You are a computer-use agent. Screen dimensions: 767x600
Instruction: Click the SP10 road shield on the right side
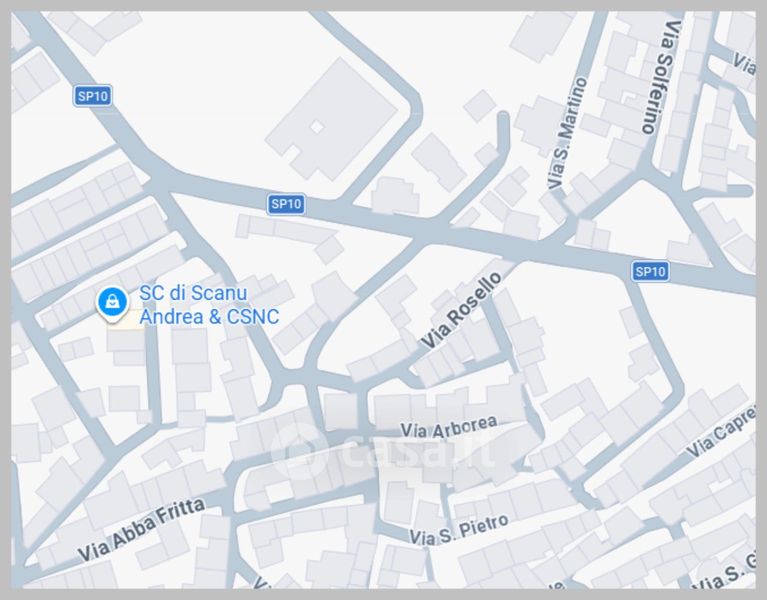coord(650,271)
